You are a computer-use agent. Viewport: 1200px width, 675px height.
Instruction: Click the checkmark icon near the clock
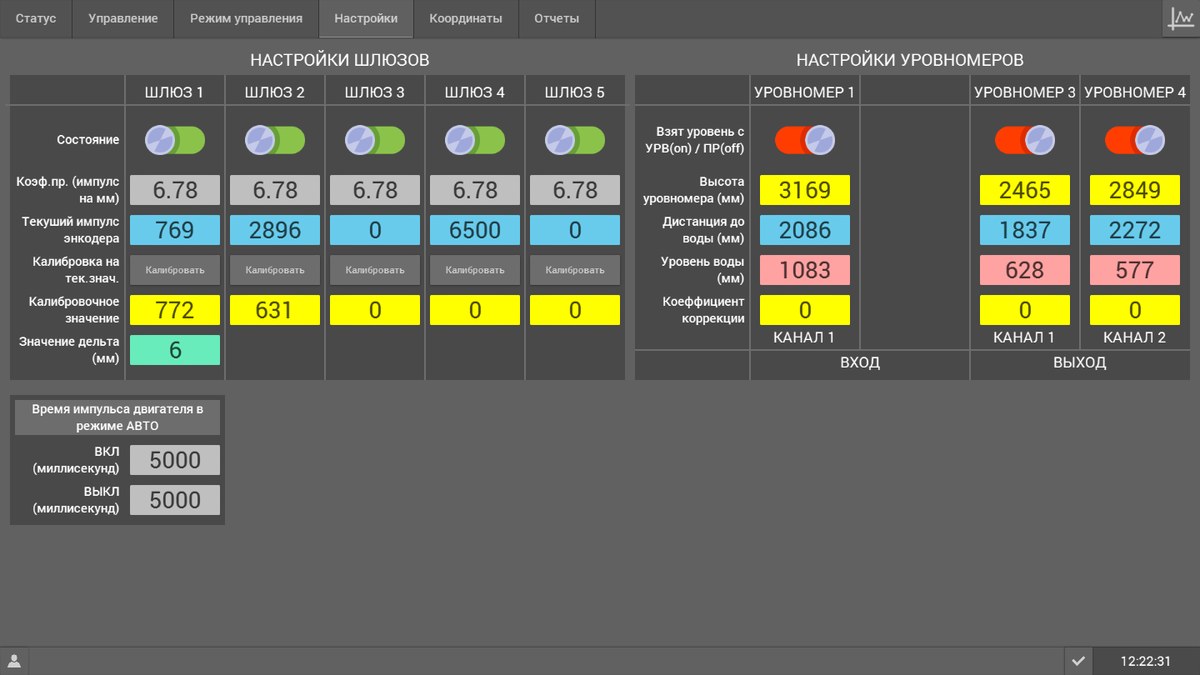pos(1078,661)
